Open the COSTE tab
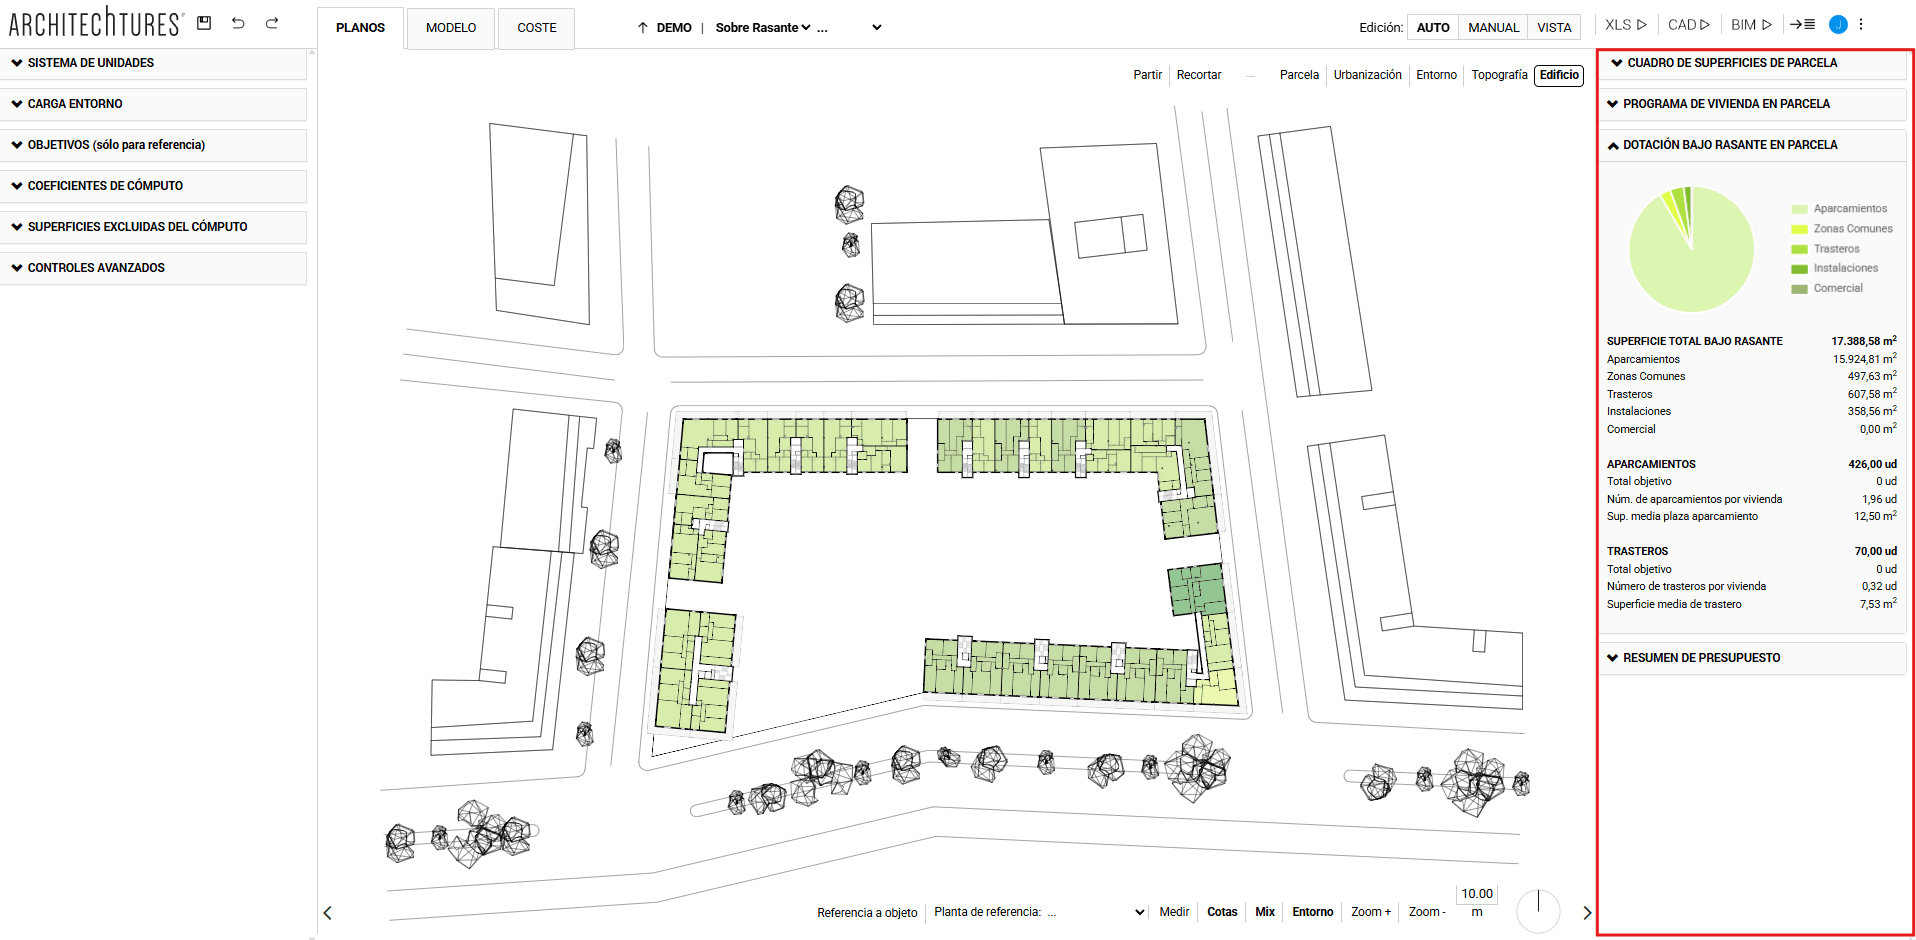The width and height of the screenshot is (1916, 940). click(536, 28)
